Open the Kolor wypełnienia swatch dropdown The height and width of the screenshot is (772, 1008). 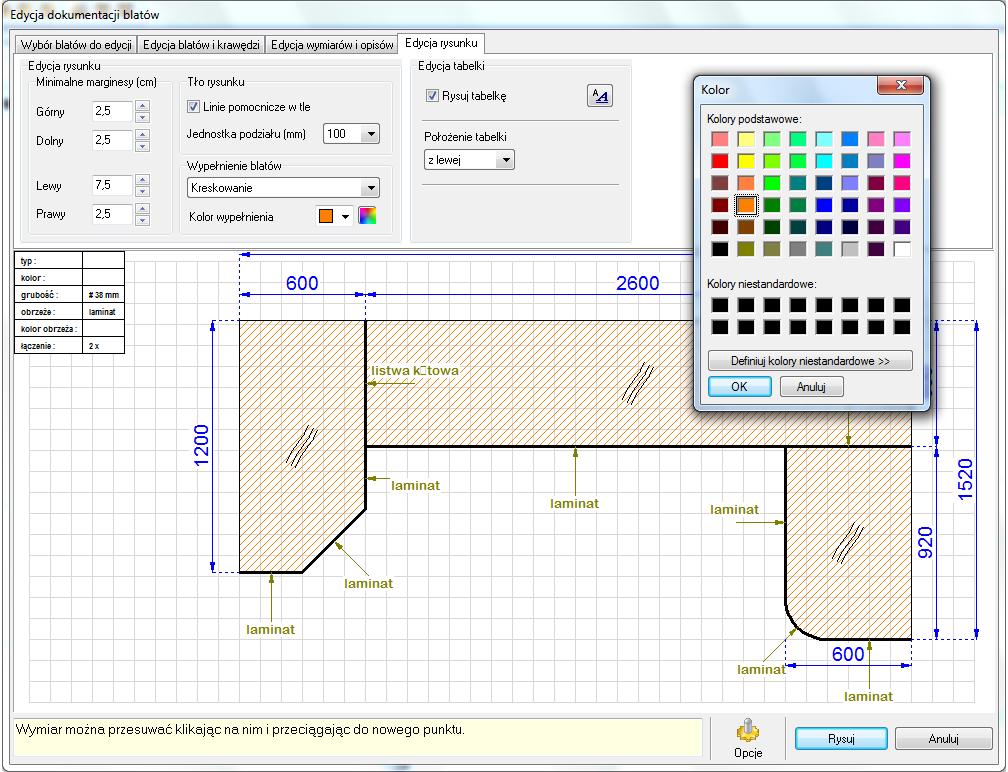(x=345, y=217)
